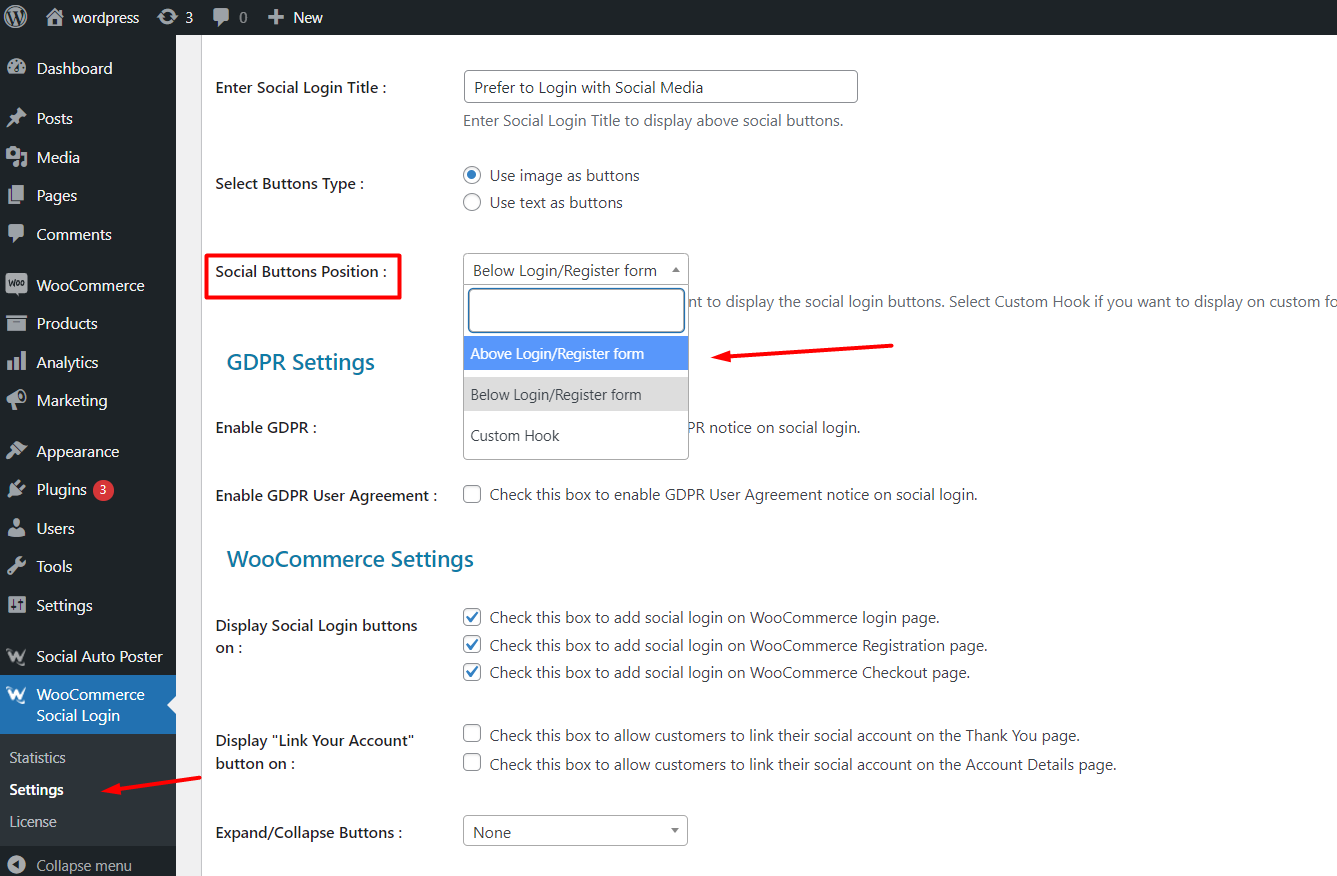
Task: Click the Settings sliders icon in sidebar
Action: (16, 605)
